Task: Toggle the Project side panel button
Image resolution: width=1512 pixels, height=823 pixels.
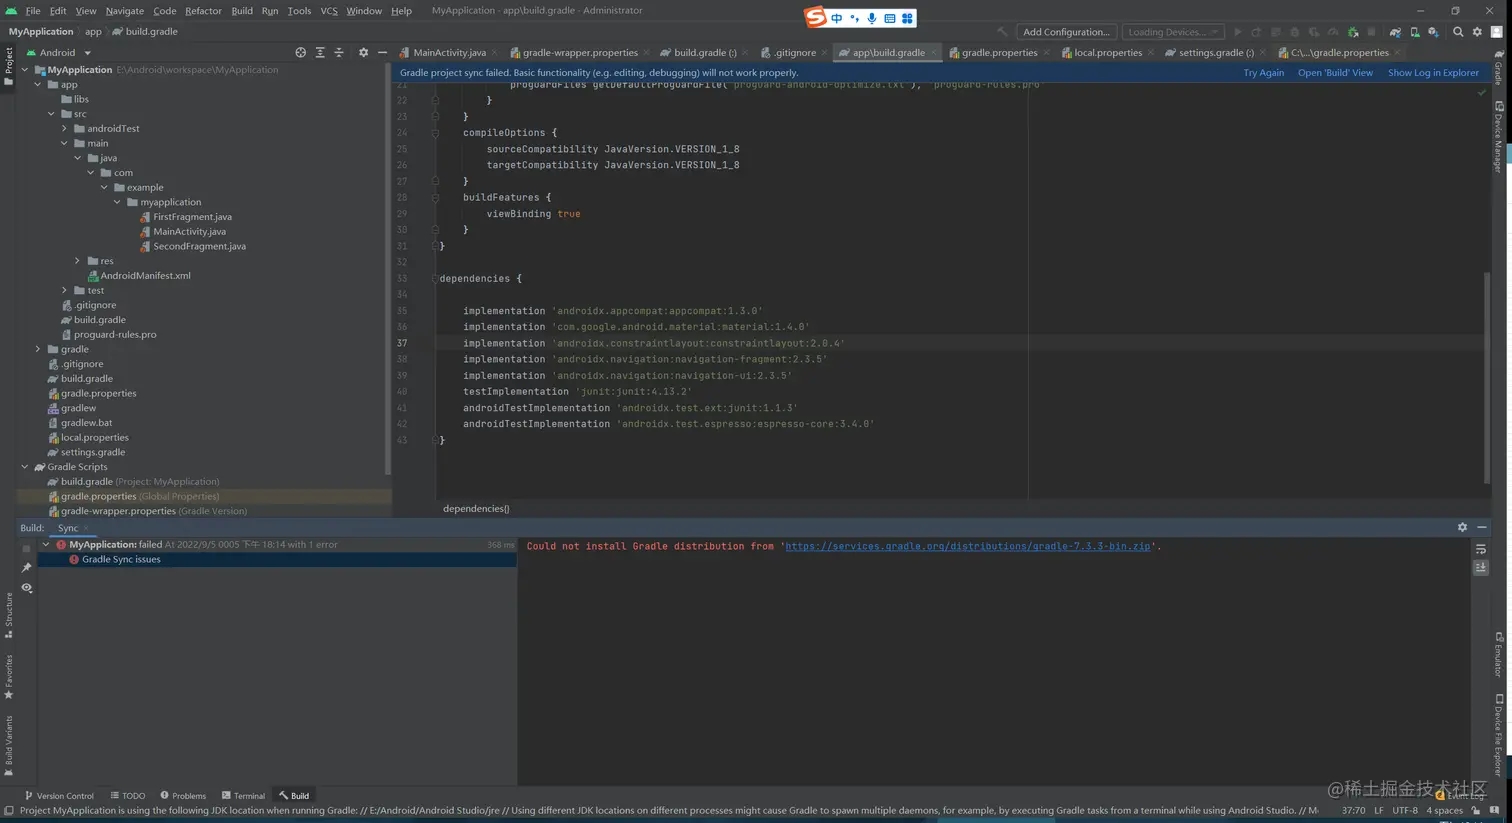Action: click(x=8, y=66)
